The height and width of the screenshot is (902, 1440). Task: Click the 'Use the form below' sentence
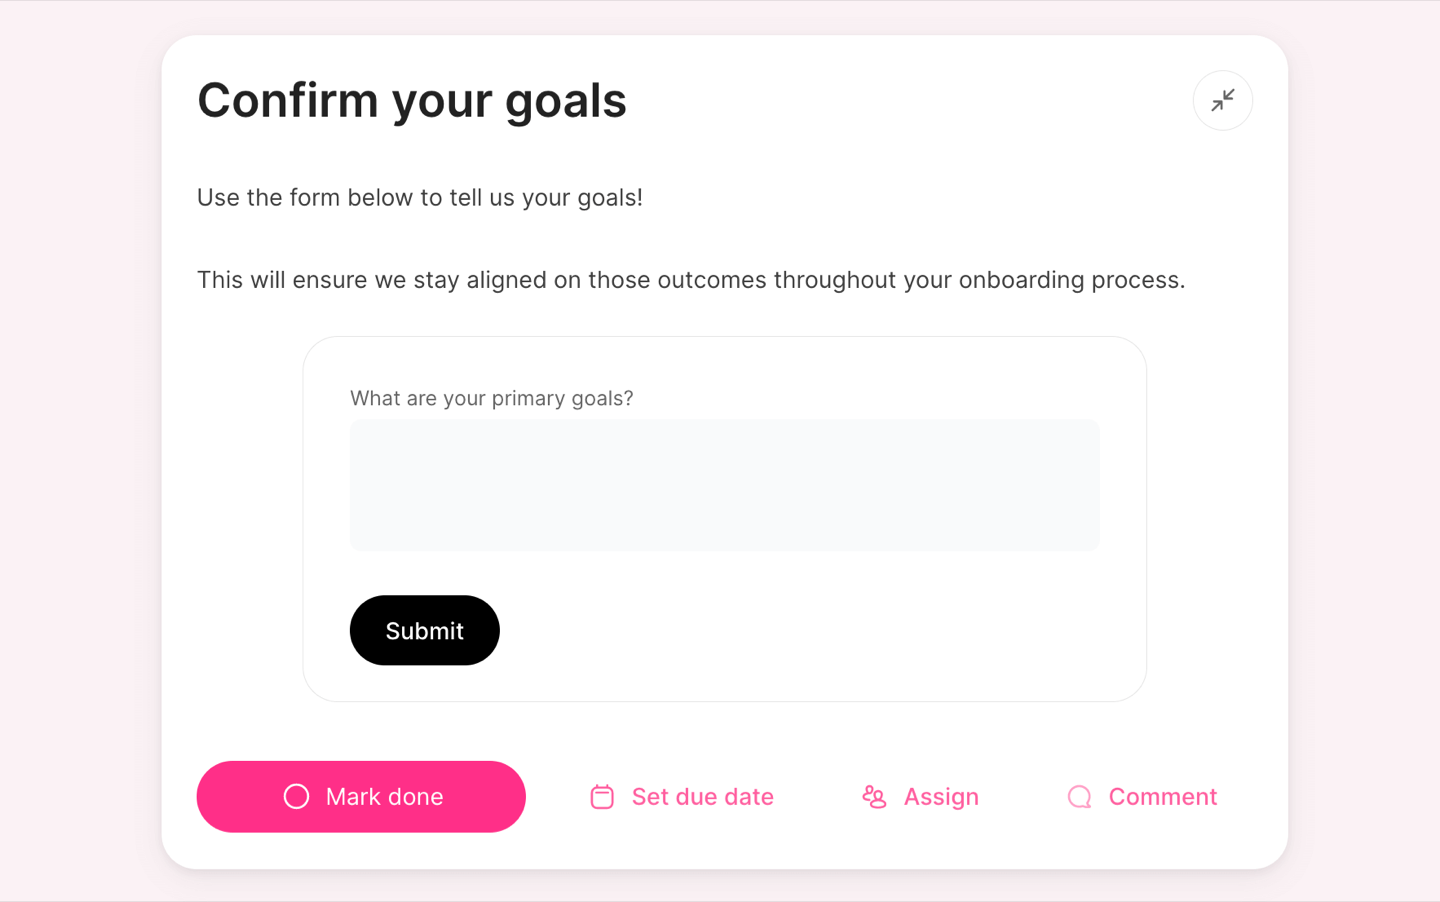(x=420, y=197)
